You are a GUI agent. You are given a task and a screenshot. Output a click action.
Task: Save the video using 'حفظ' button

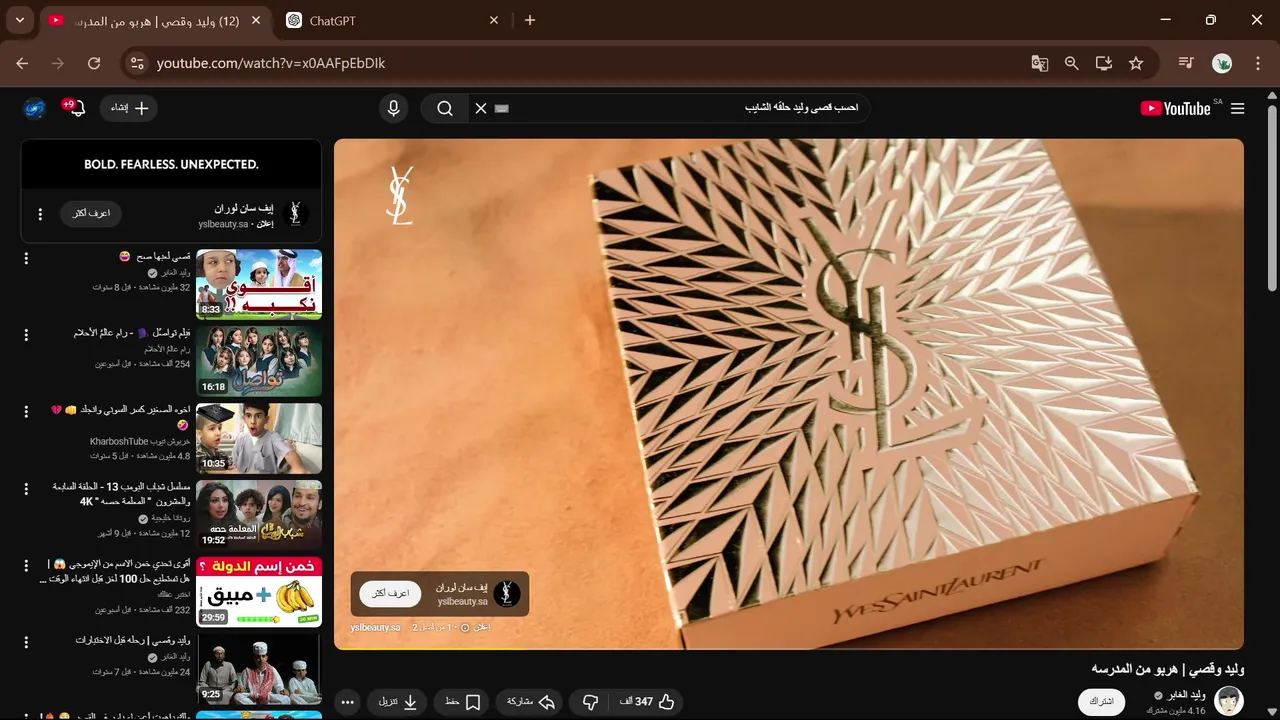point(463,702)
